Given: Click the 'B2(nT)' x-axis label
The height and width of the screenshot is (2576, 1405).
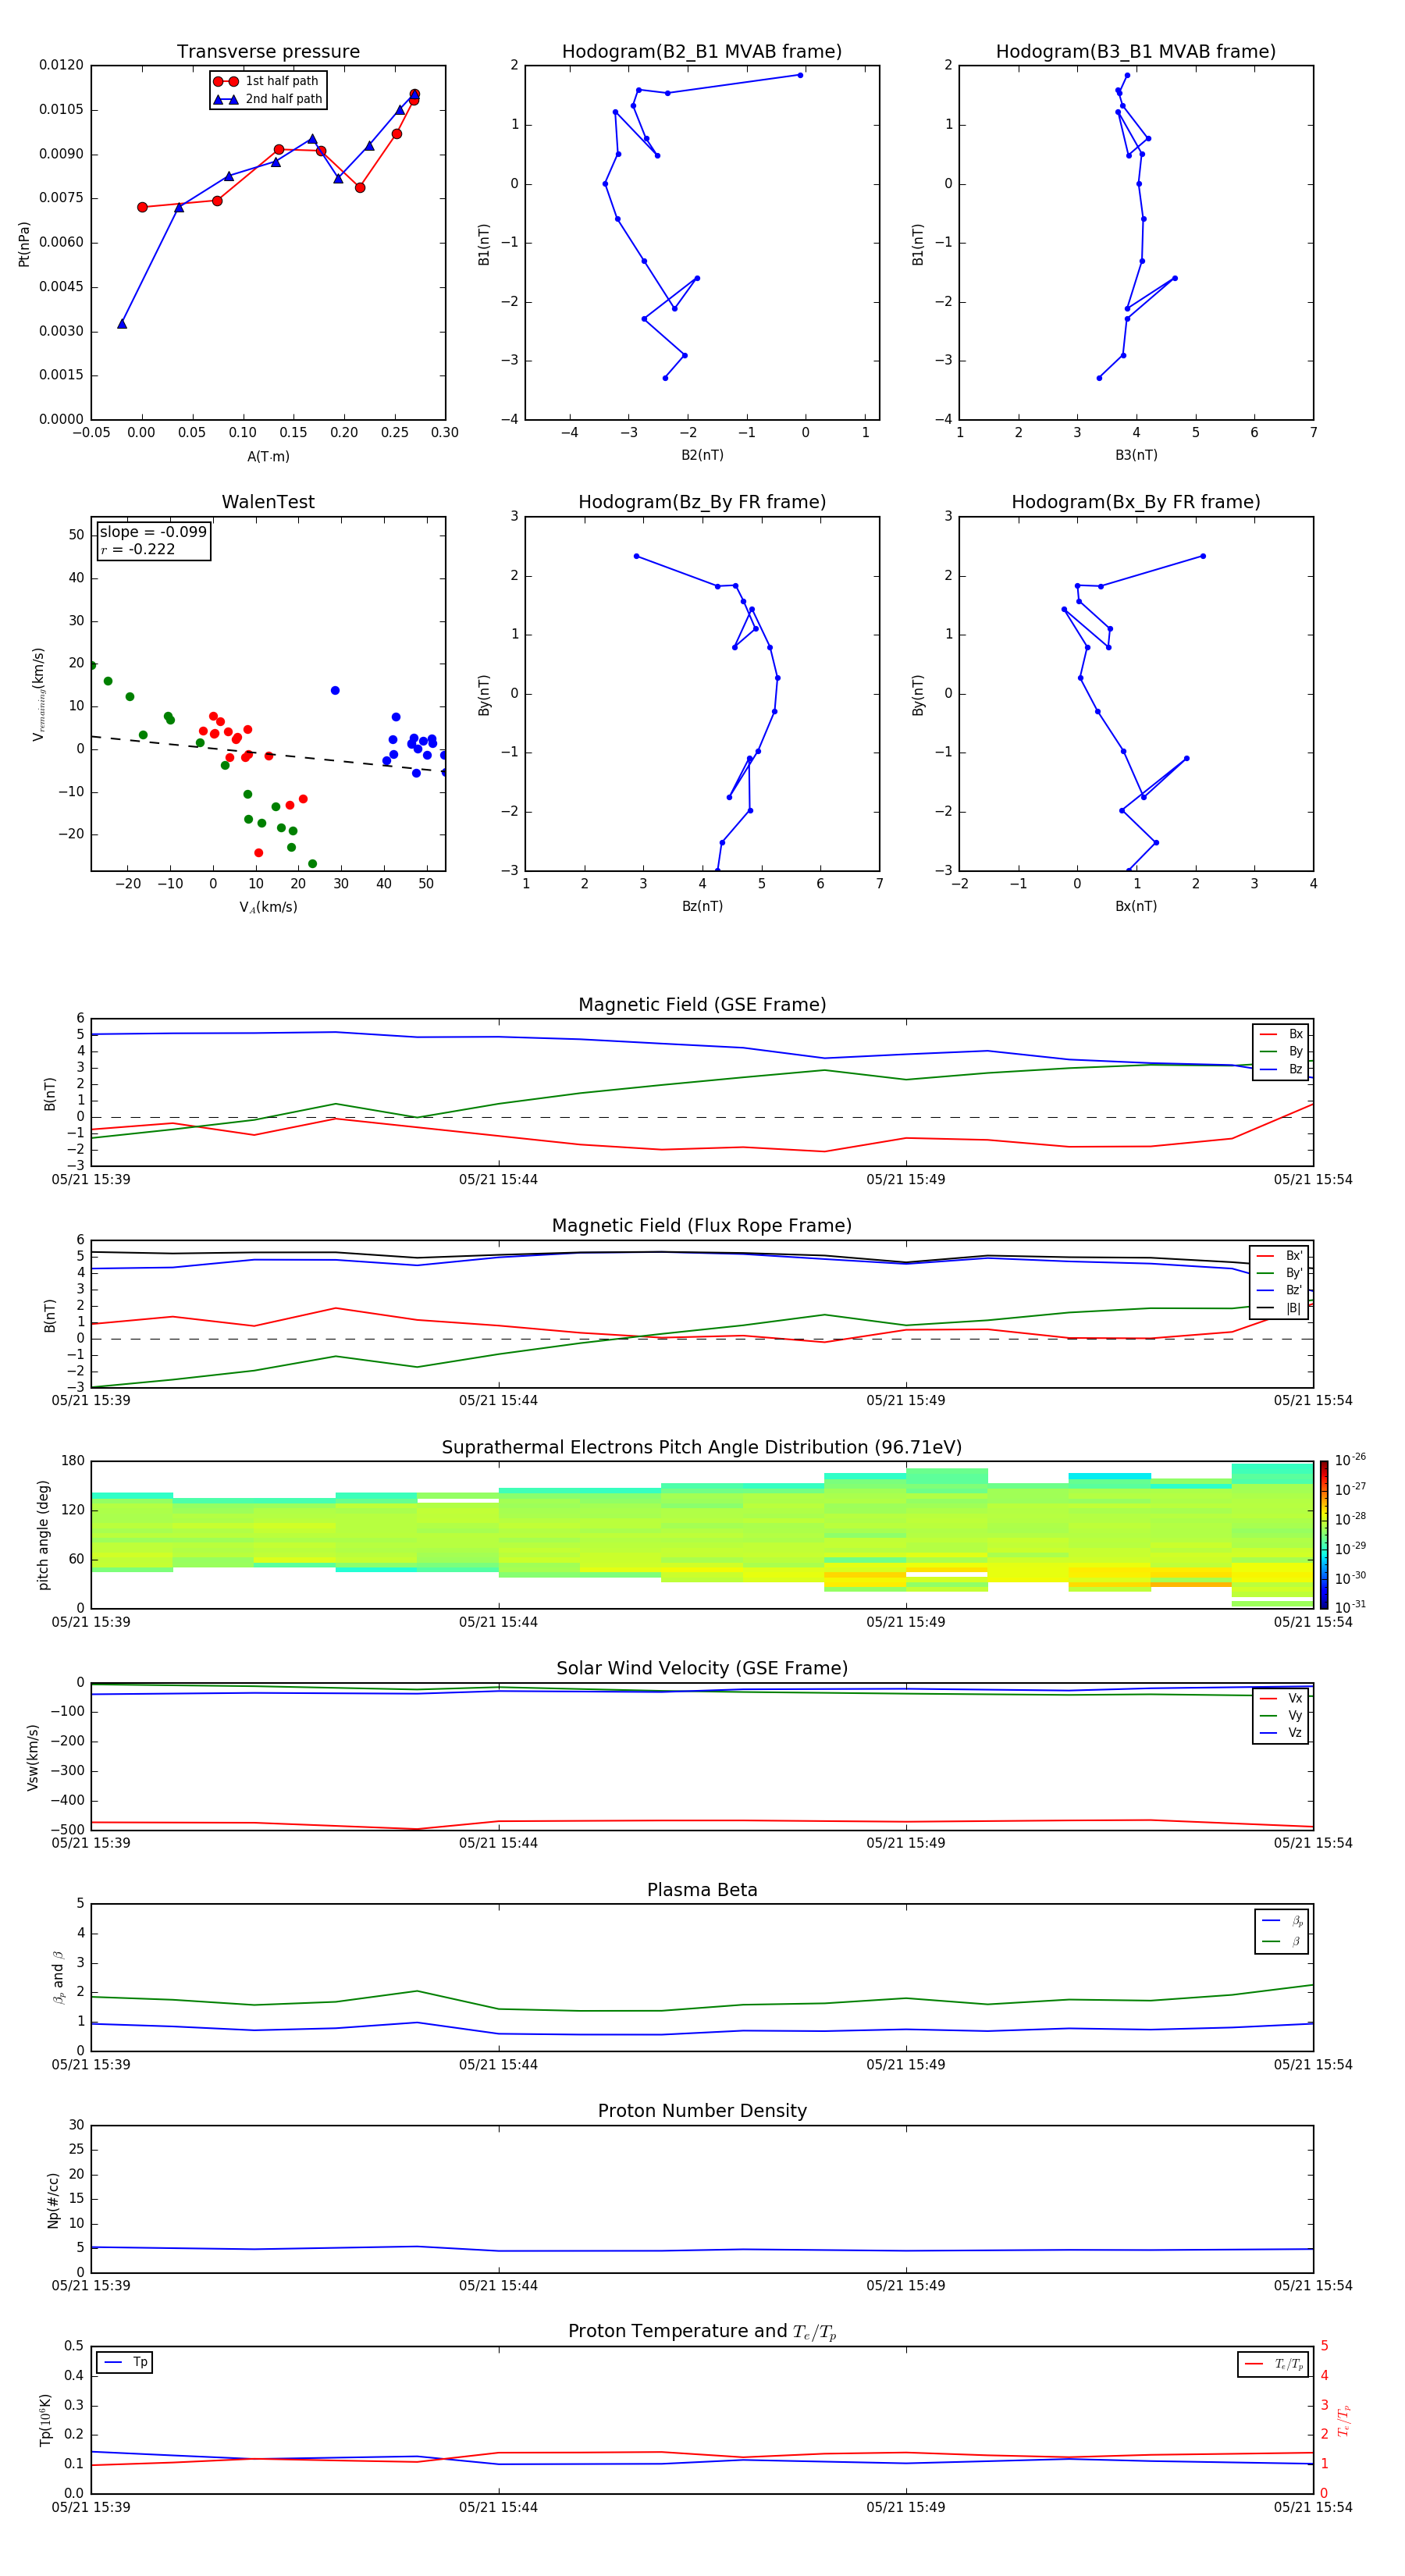Looking at the screenshot, I should [x=702, y=455].
